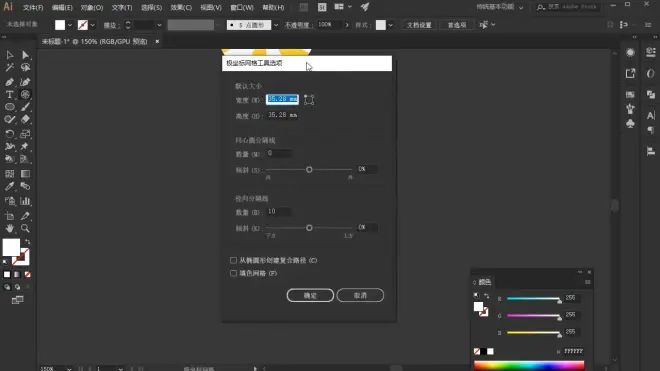Image resolution: width=660 pixels, height=371 pixels.
Task: Select the Gradient tool
Action: point(25,173)
